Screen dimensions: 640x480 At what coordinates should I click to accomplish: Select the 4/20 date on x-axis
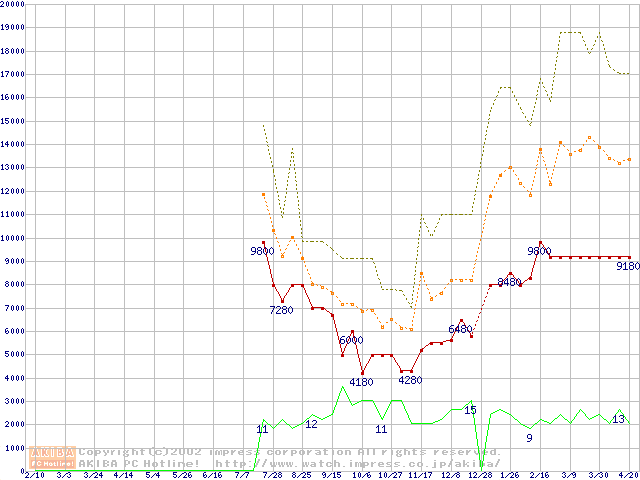click(628, 475)
